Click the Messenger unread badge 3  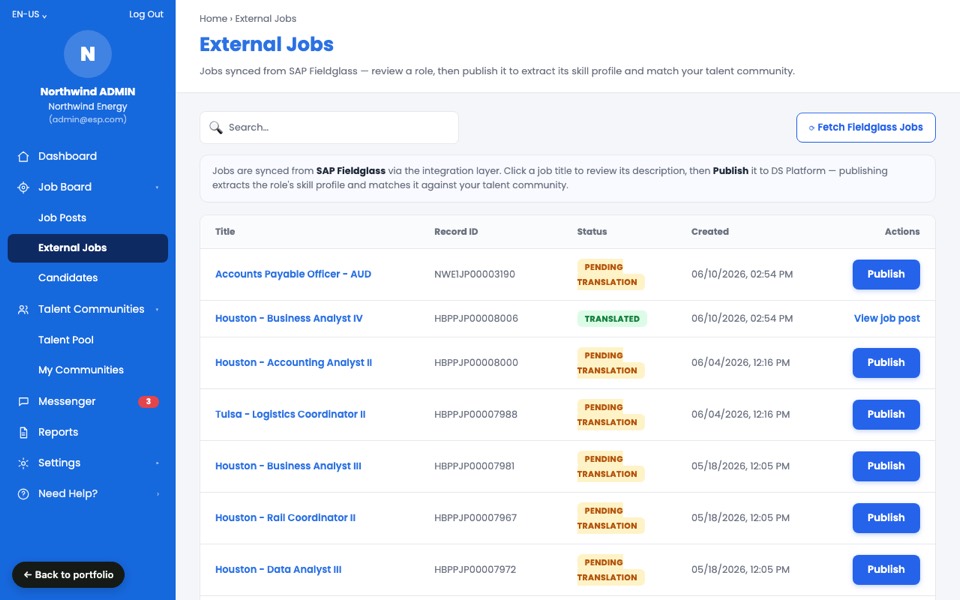(148, 402)
